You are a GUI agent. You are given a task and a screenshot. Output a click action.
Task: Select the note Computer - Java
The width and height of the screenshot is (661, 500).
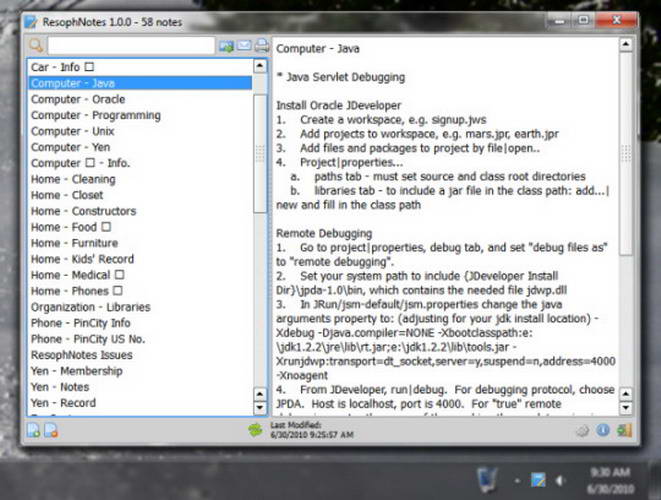coord(140,83)
